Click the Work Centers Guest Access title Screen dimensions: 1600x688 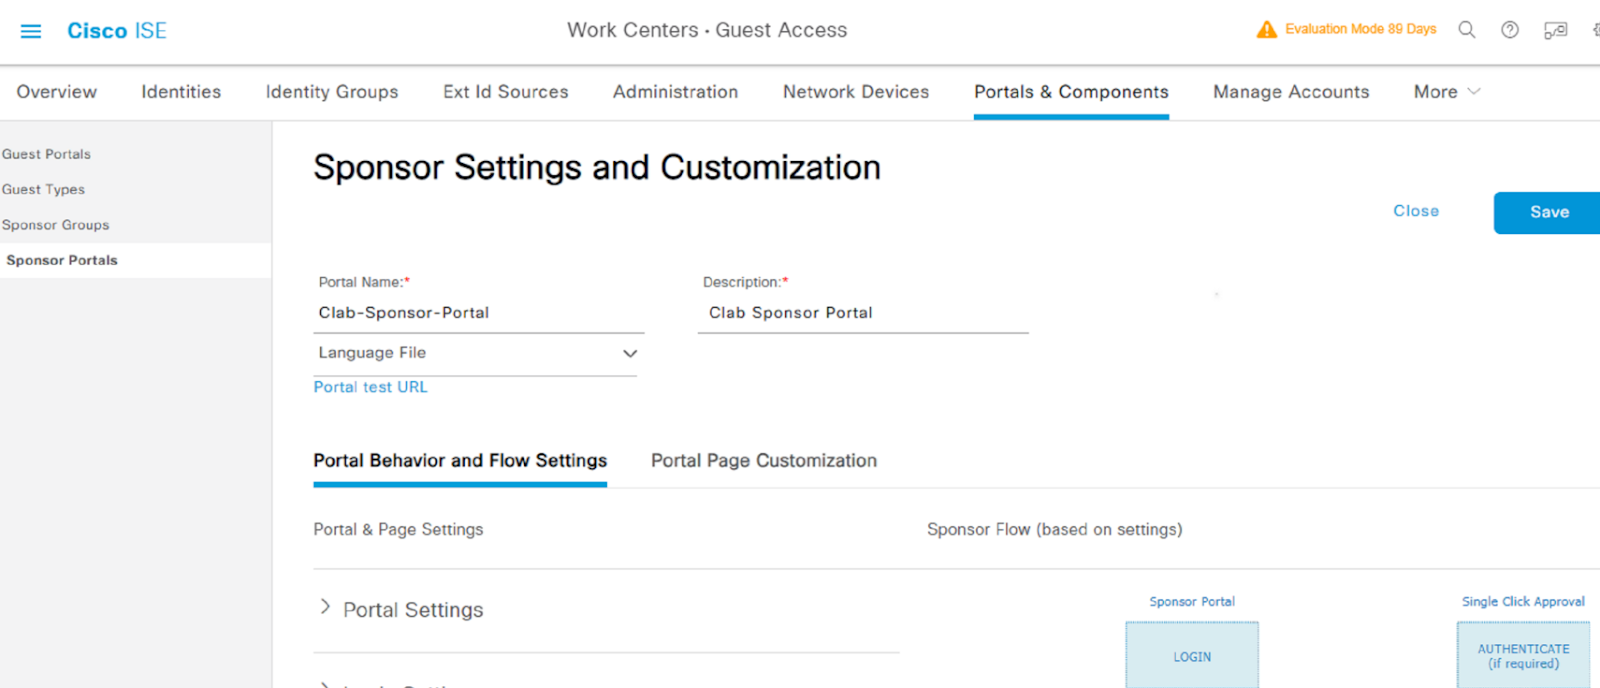coord(707,31)
